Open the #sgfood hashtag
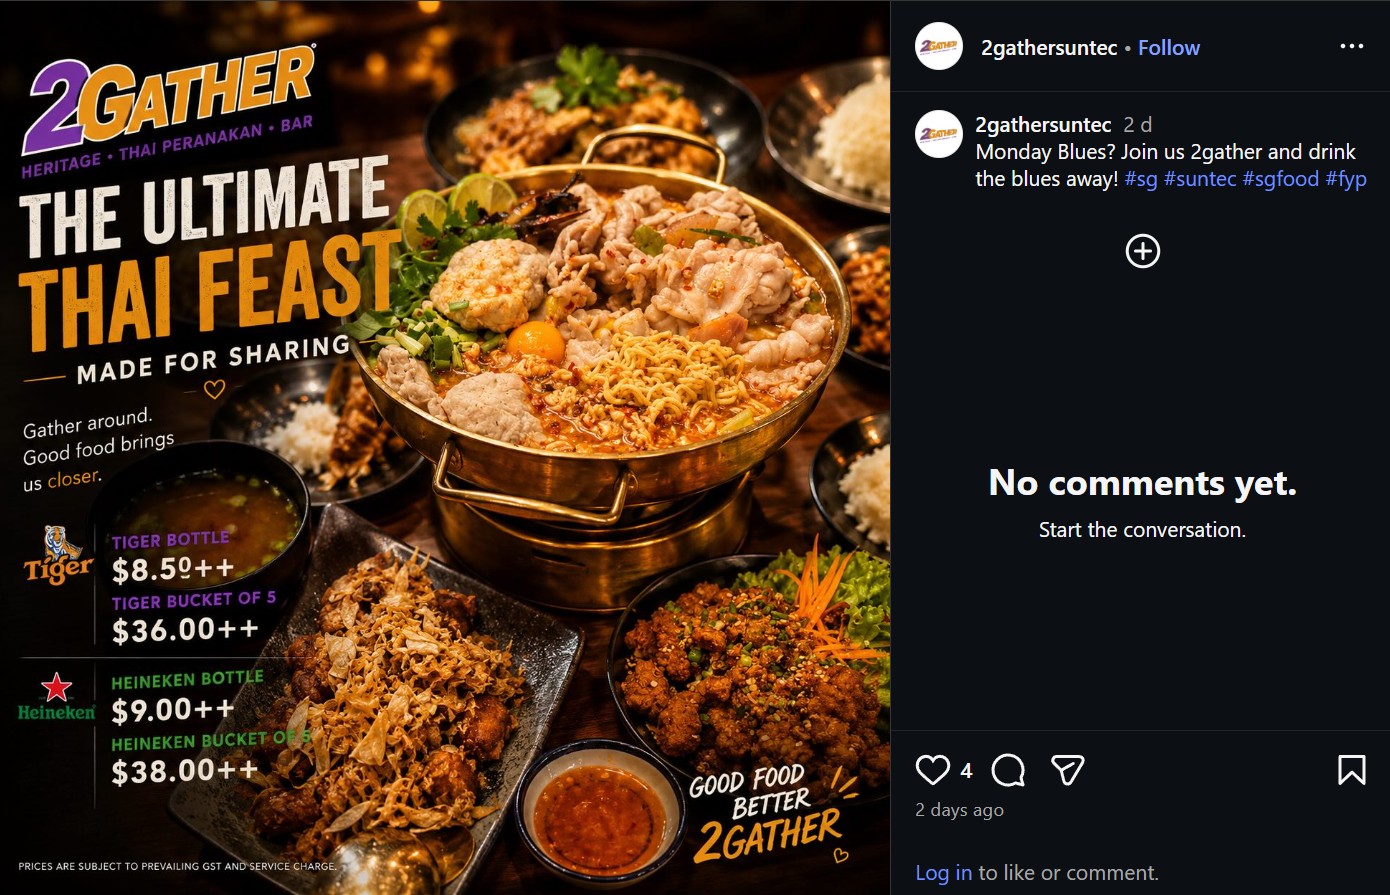The width and height of the screenshot is (1390, 895). [x=1281, y=179]
